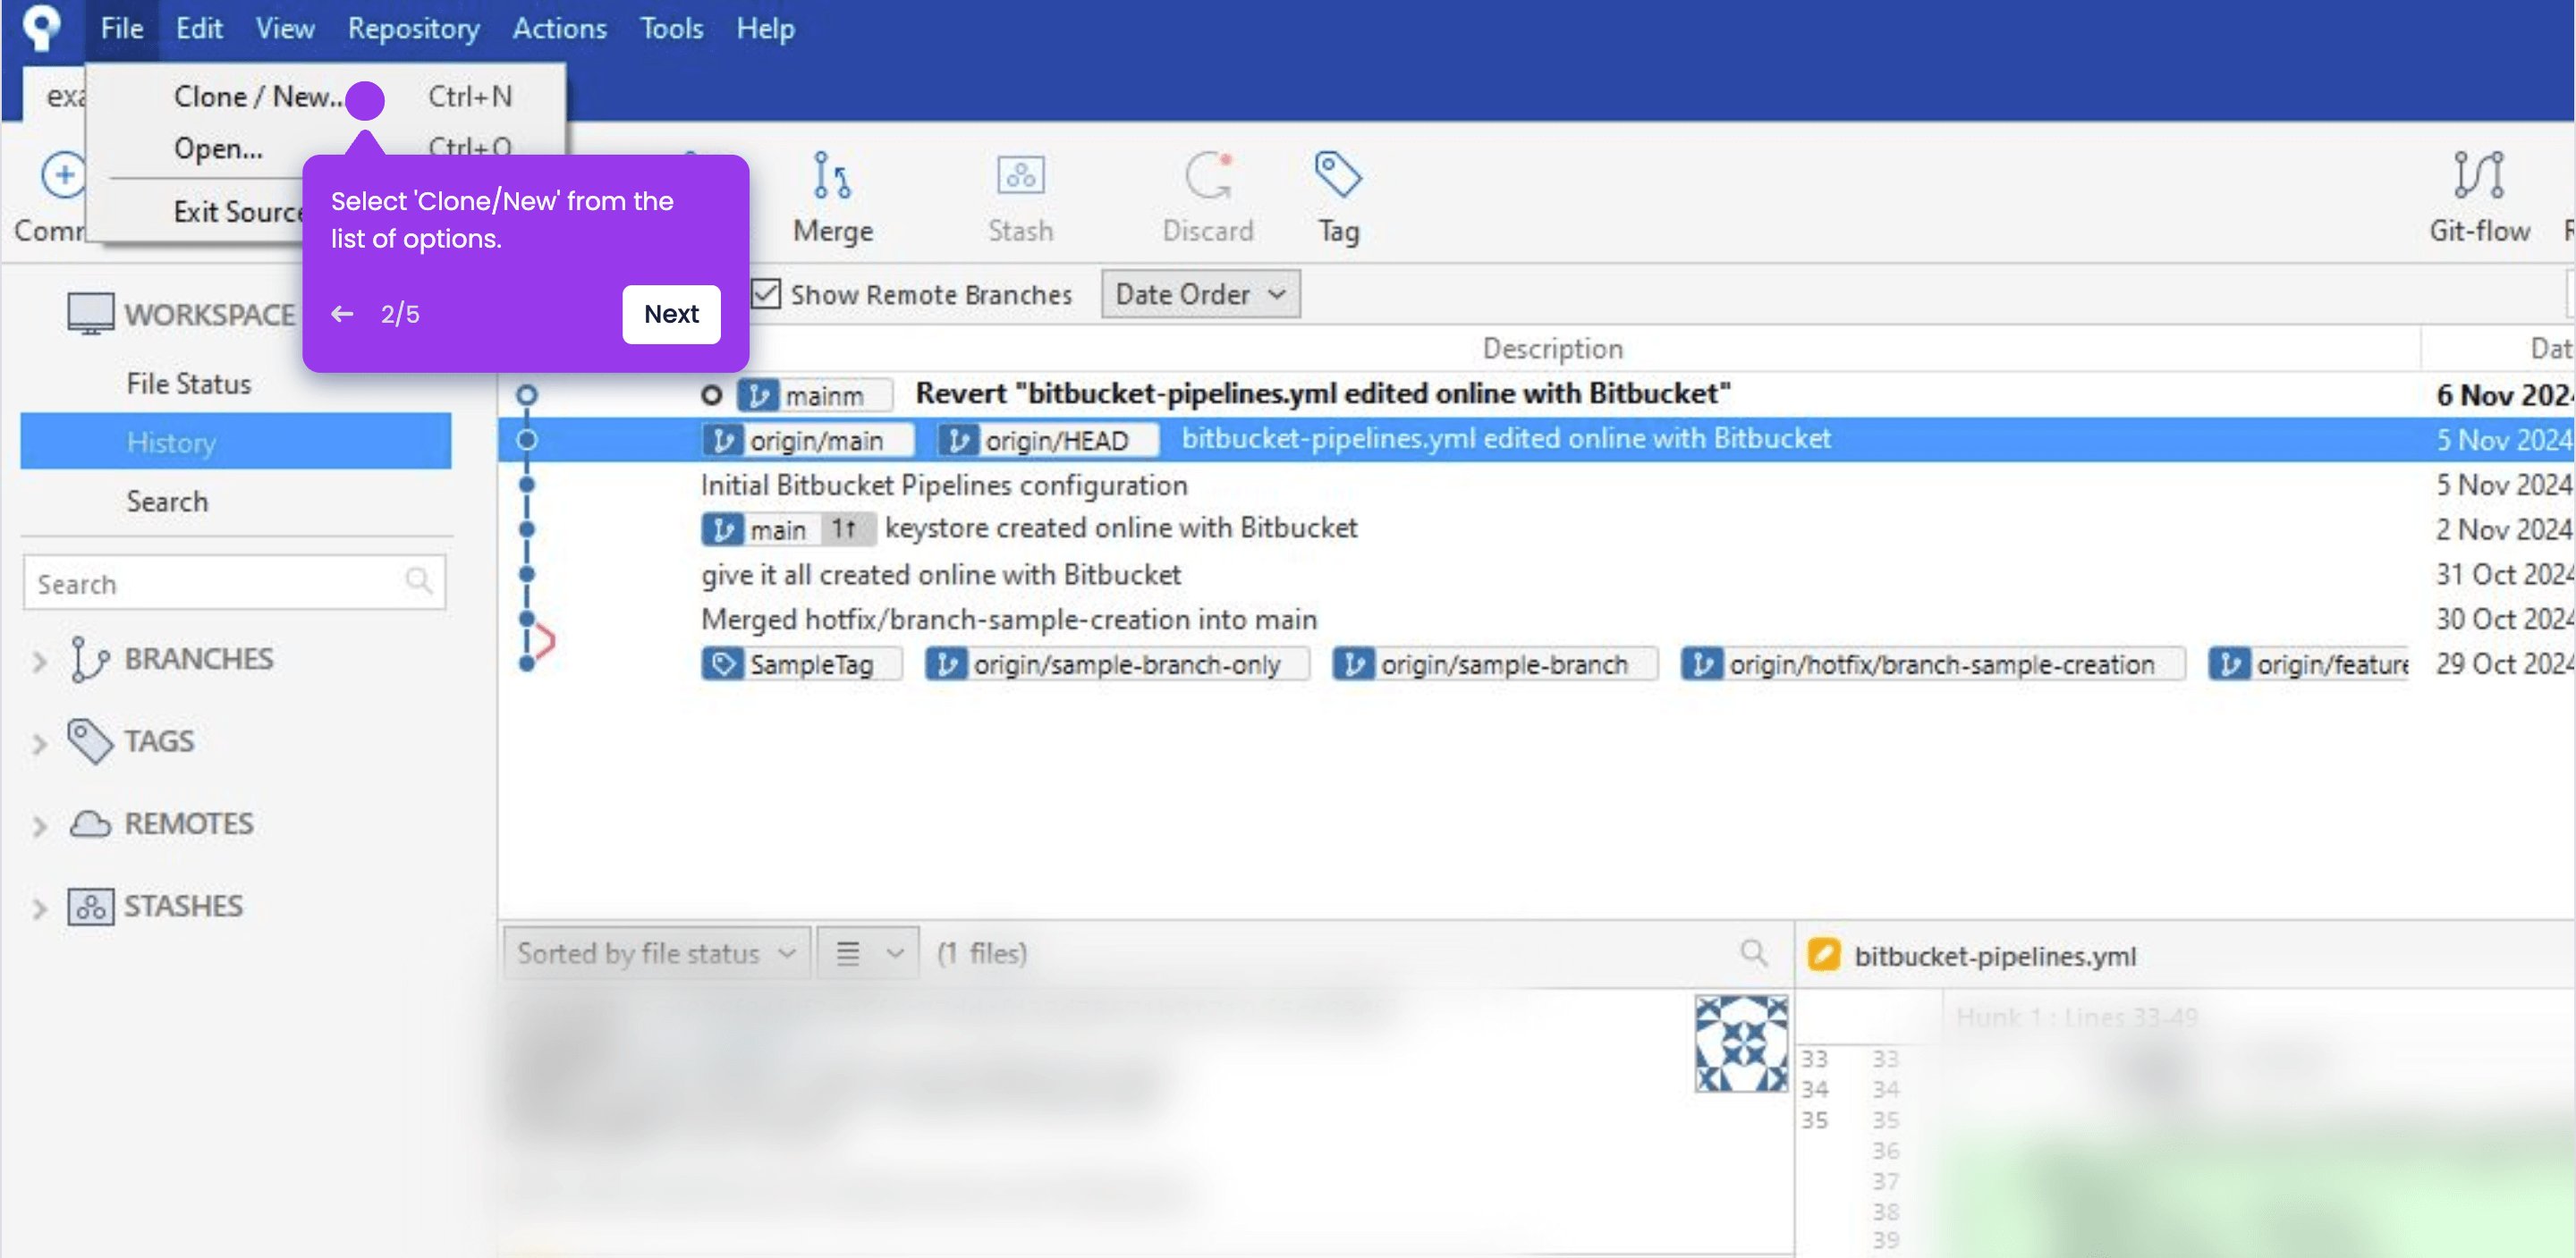
Task: Click the REMOTES cloud icon
Action: (90, 824)
